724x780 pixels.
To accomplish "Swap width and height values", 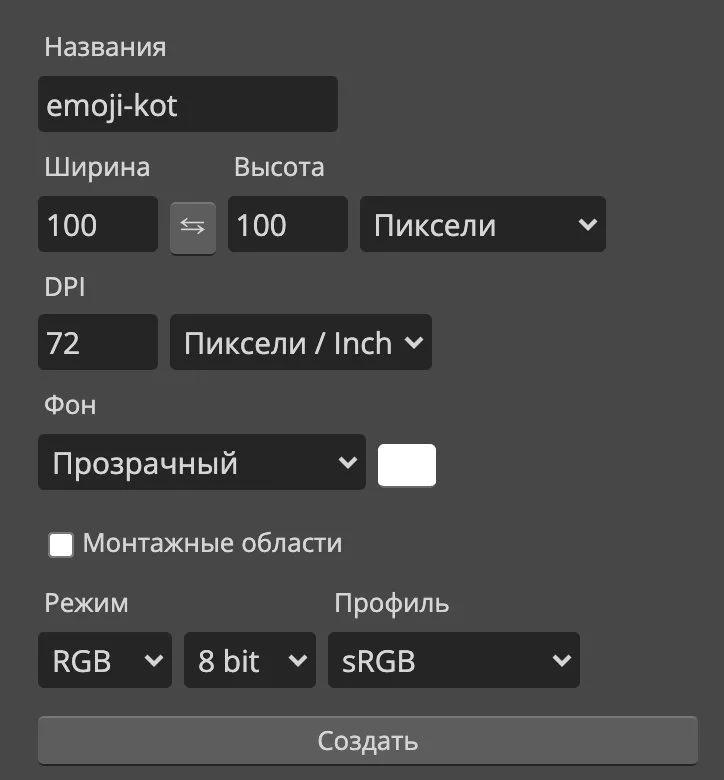I will tap(193, 228).
